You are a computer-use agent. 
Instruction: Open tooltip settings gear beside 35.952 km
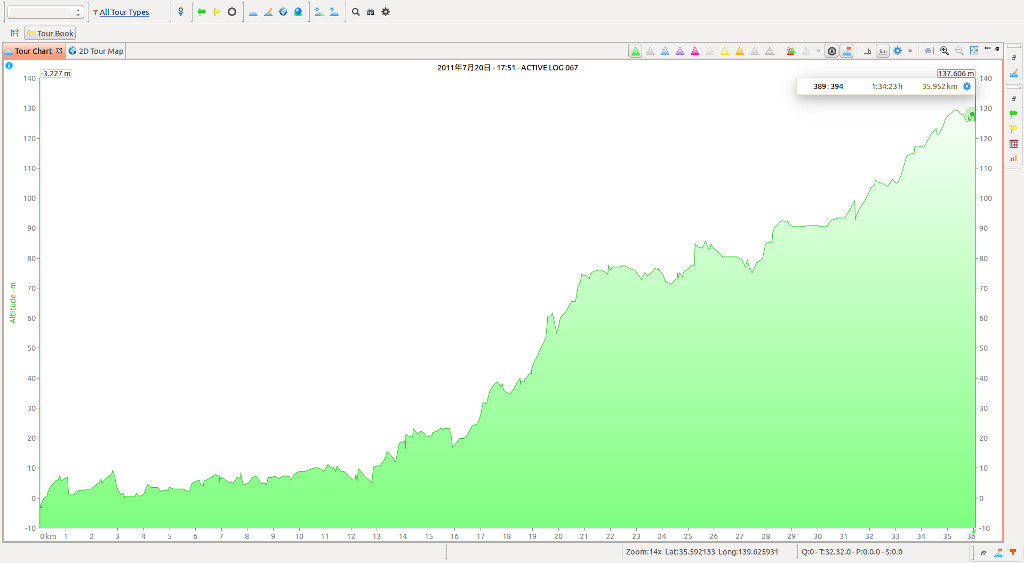click(967, 87)
